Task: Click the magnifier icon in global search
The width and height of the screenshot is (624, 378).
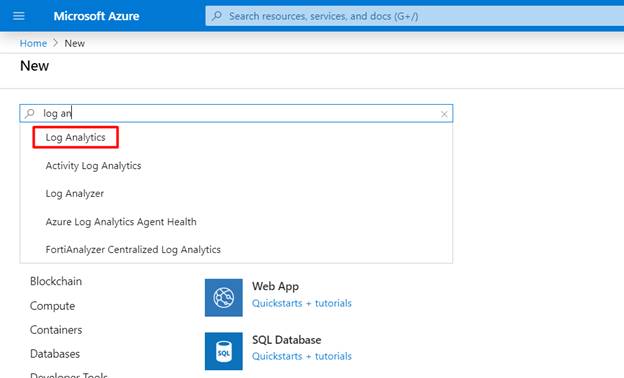Action: 217,16
